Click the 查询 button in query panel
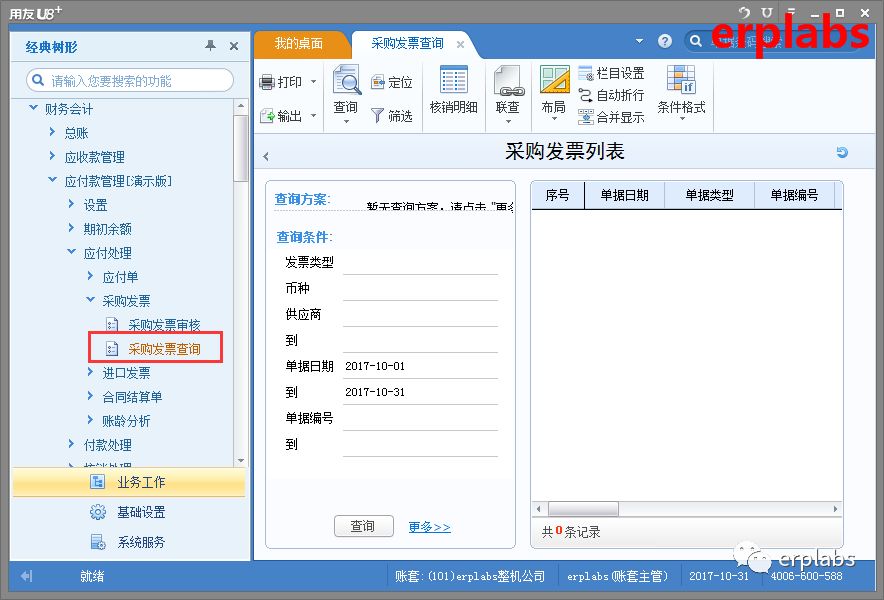Image resolution: width=884 pixels, height=600 pixels. pos(364,526)
